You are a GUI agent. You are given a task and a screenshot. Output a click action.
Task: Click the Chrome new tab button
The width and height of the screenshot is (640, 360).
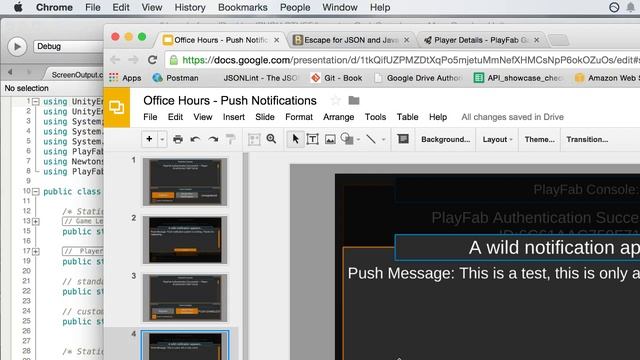click(558, 40)
